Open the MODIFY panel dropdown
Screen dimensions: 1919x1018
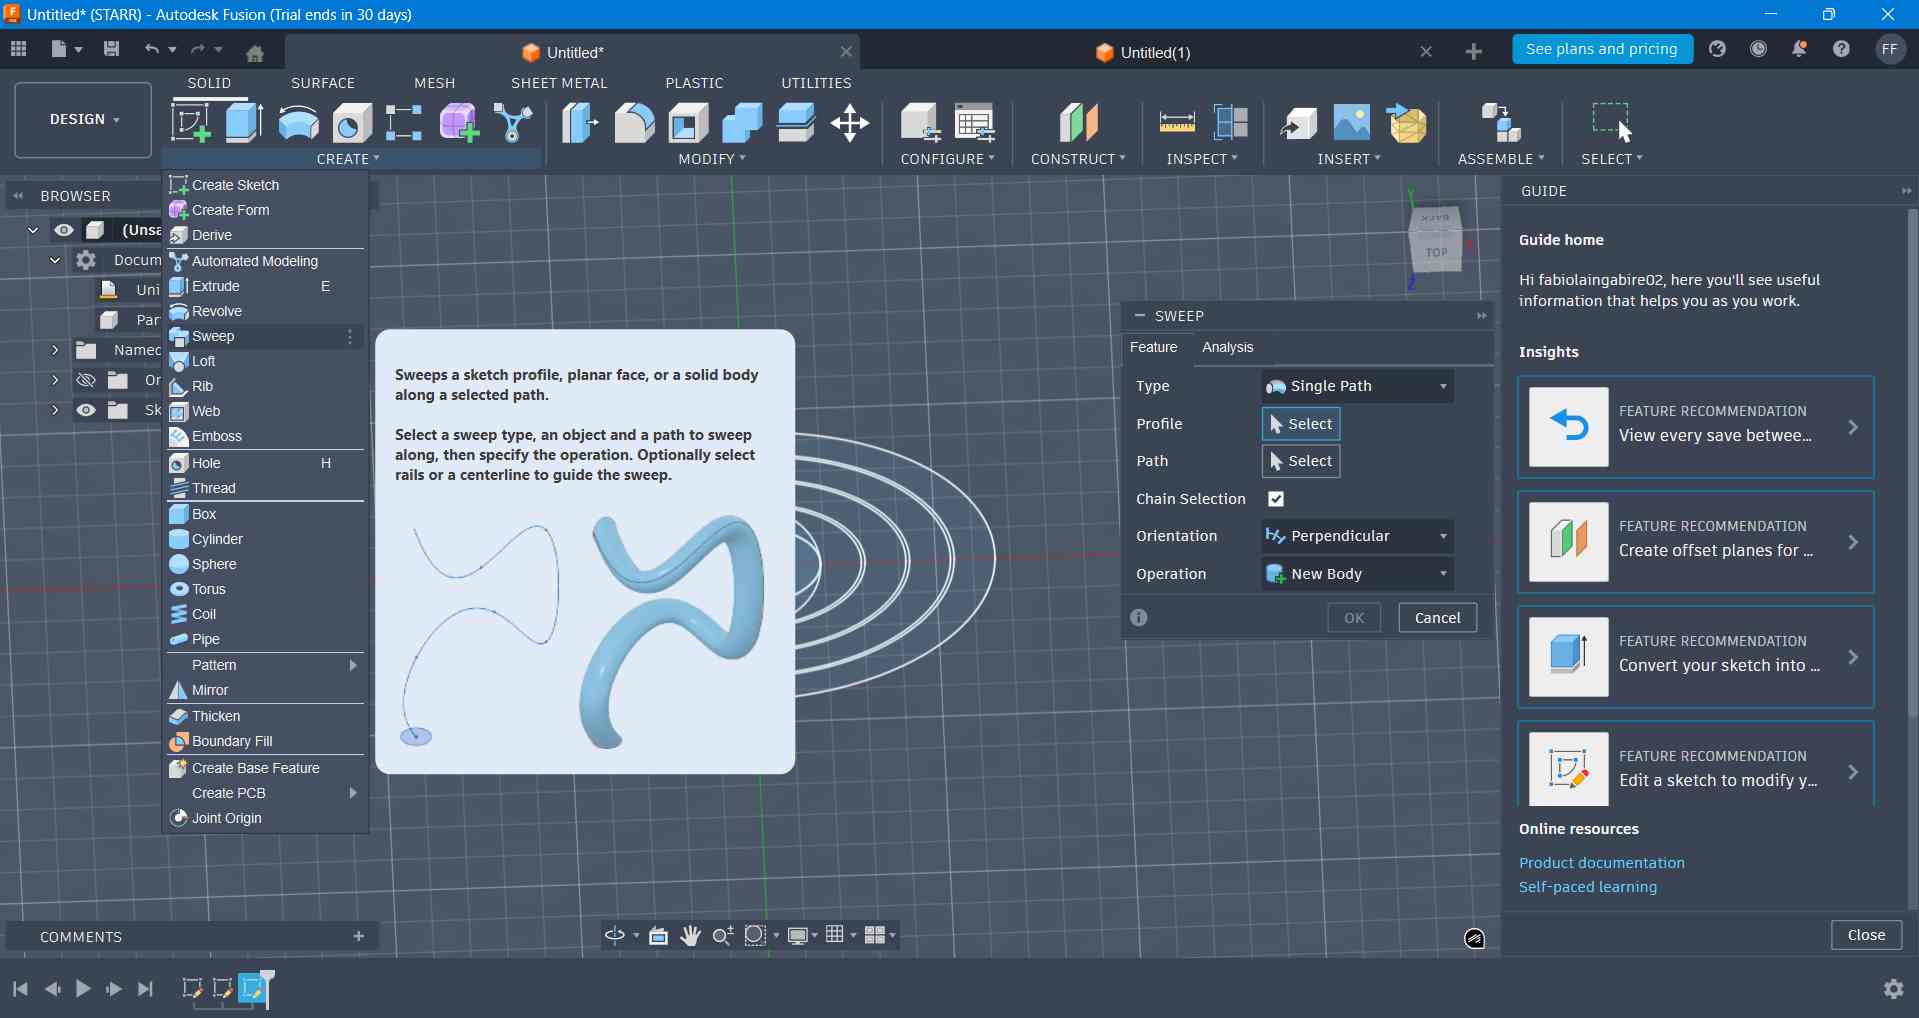pyautogui.click(x=711, y=159)
